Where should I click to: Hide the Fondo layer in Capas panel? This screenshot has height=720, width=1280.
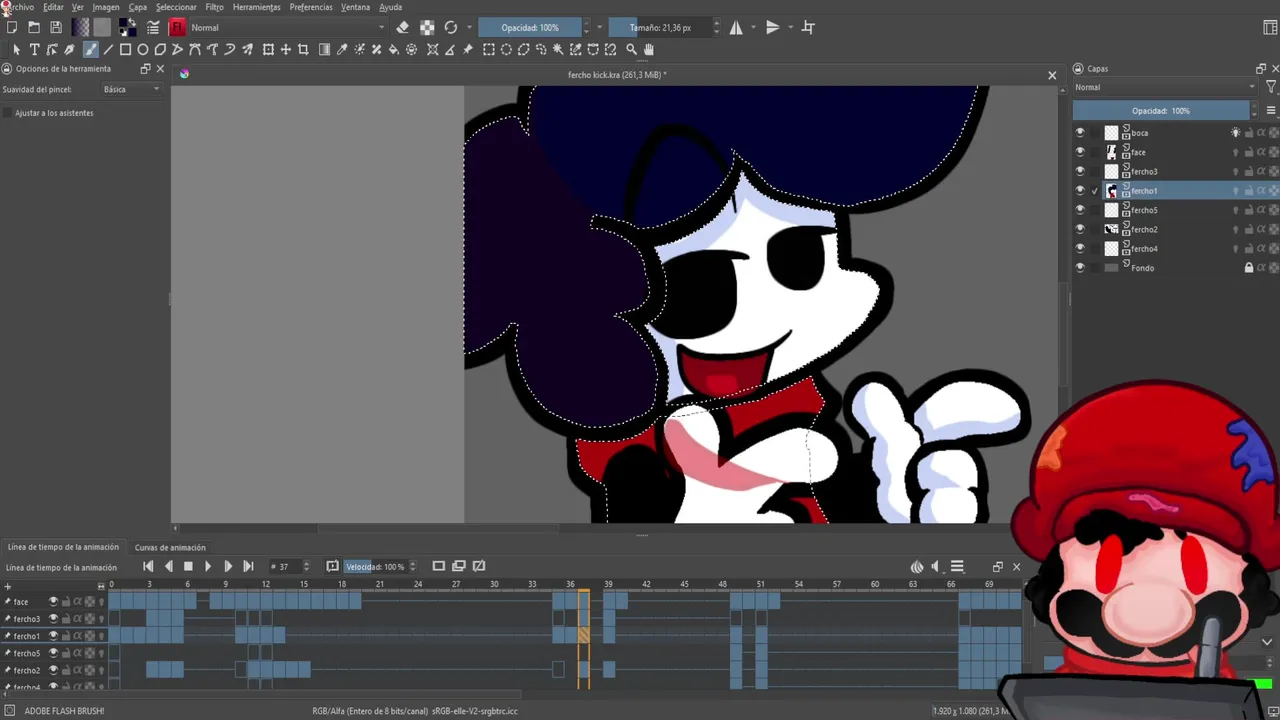coord(1079,268)
